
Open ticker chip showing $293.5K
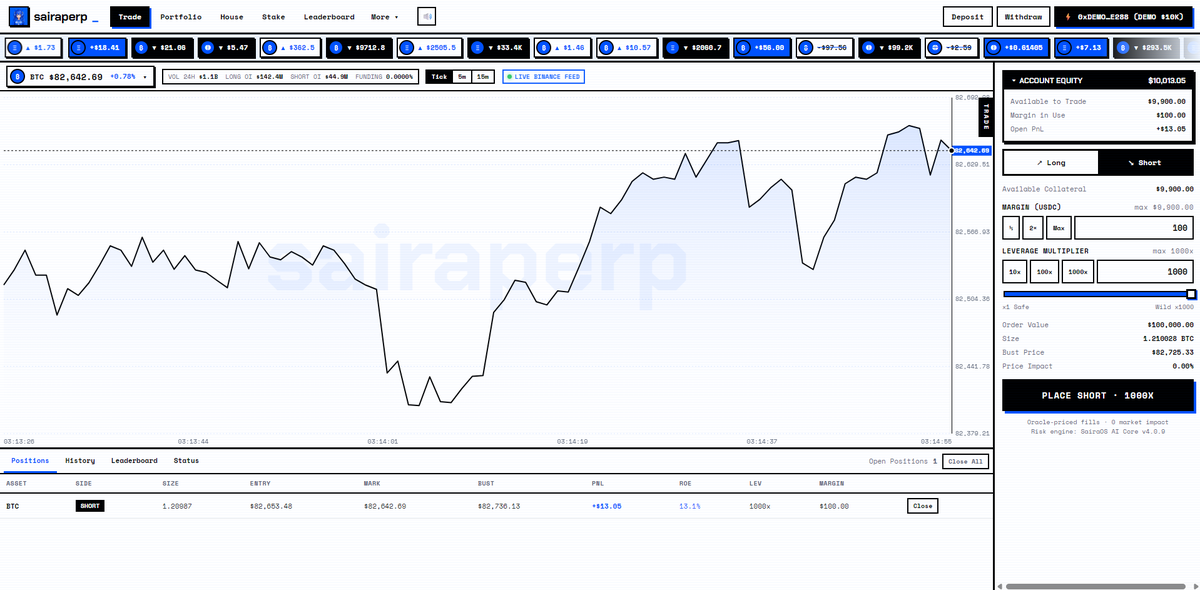pyautogui.click(x=1145, y=47)
